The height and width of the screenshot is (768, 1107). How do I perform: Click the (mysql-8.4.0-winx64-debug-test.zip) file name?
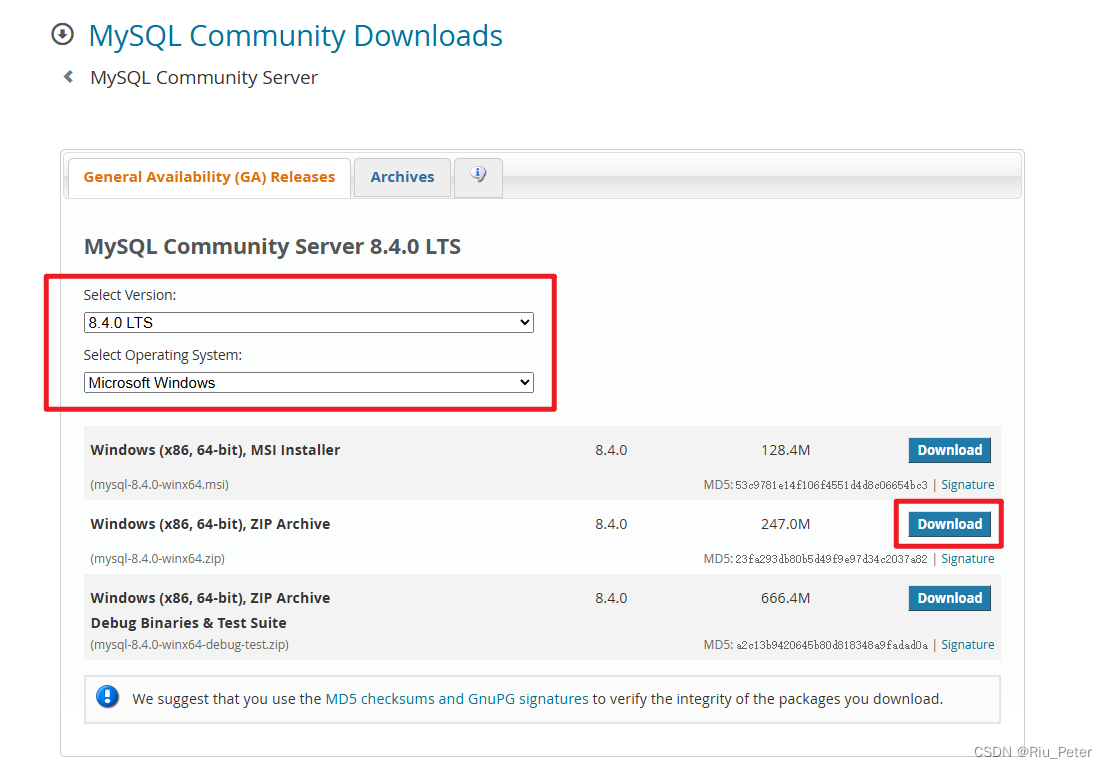click(x=189, y=645)
